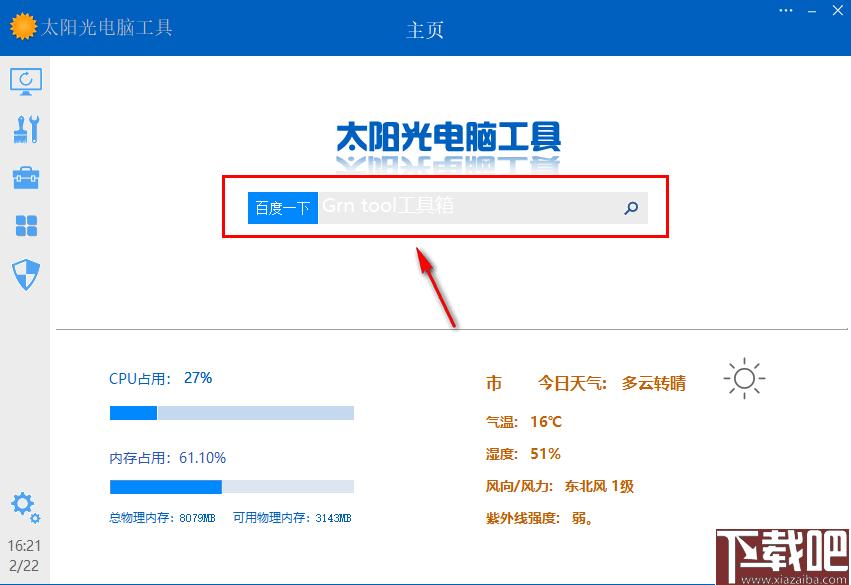Click the sun logo in title bar

(23, 26)
